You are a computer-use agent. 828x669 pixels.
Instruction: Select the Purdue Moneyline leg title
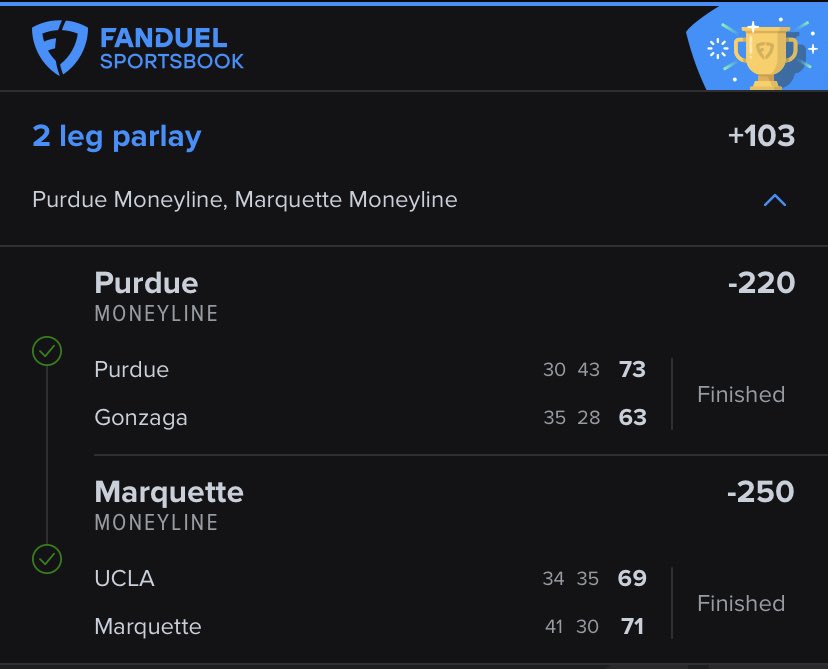[156, 296]
